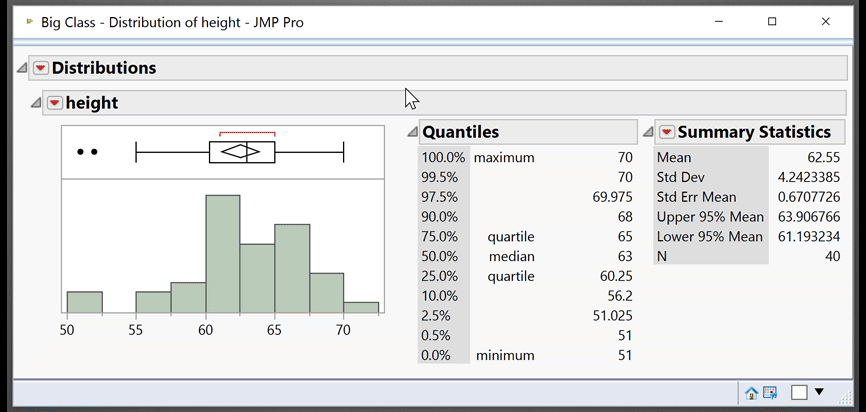Collapse the height outline section

coord(36,103)
